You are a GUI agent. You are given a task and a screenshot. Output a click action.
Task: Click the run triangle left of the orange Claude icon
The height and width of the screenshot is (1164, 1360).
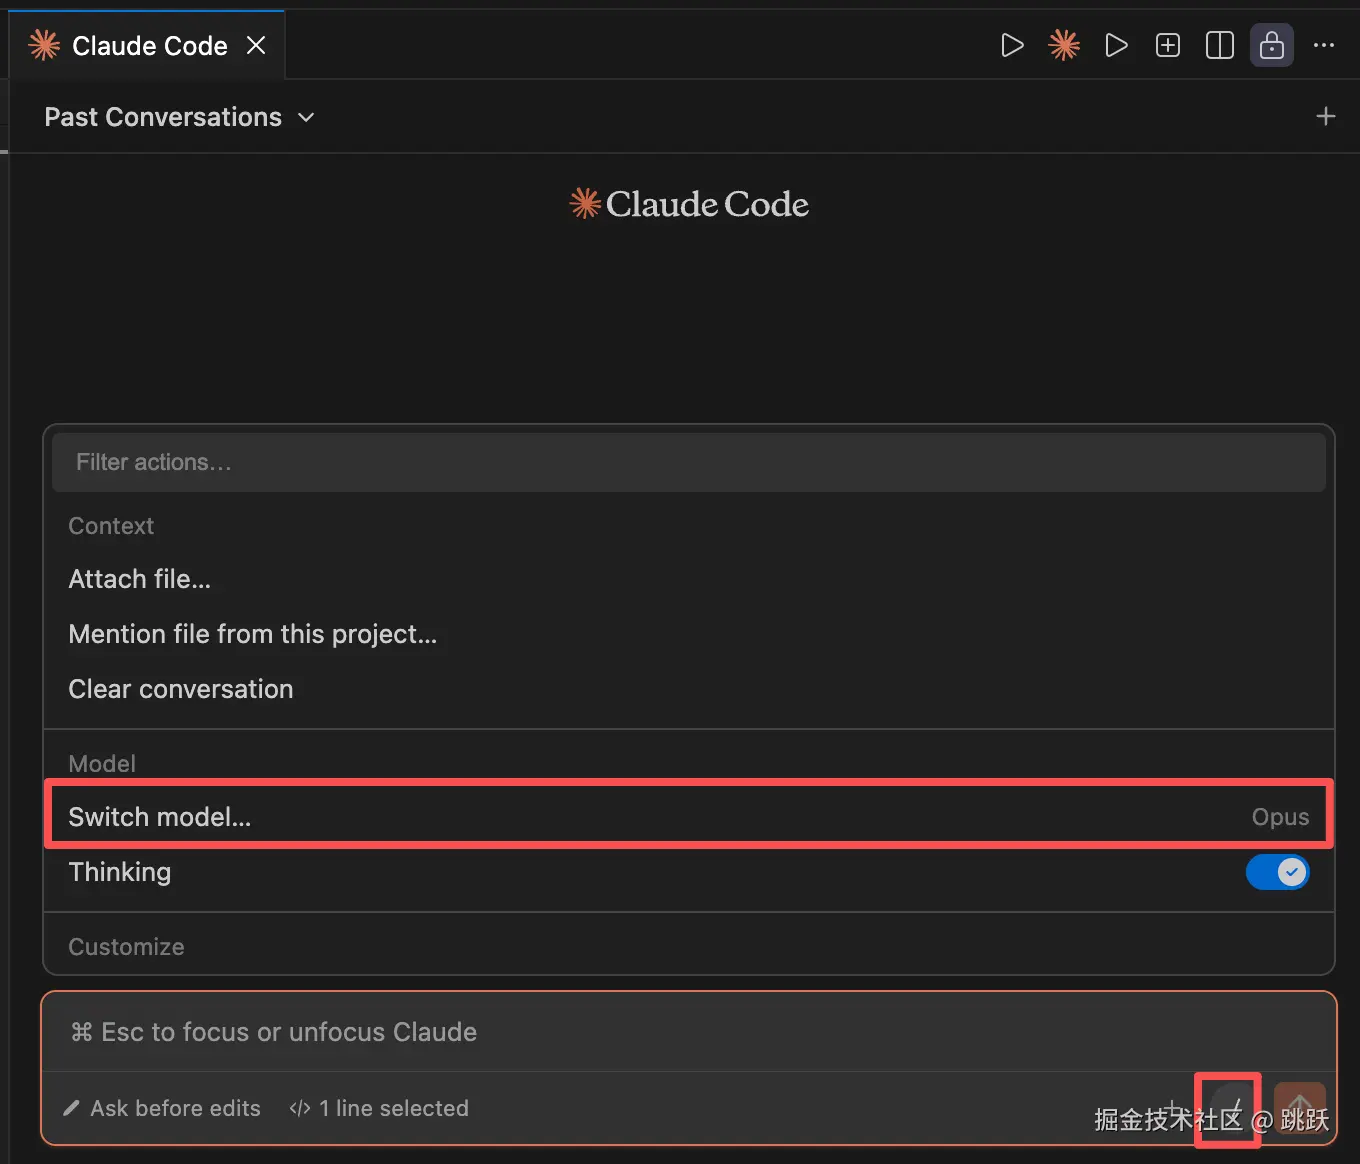pos(1012,45)
